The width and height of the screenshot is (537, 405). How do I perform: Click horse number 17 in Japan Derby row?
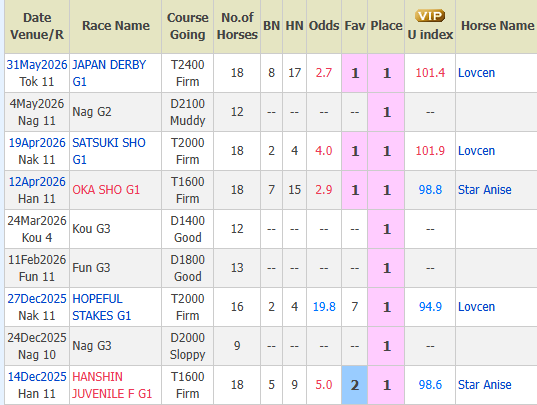point(295,73)
